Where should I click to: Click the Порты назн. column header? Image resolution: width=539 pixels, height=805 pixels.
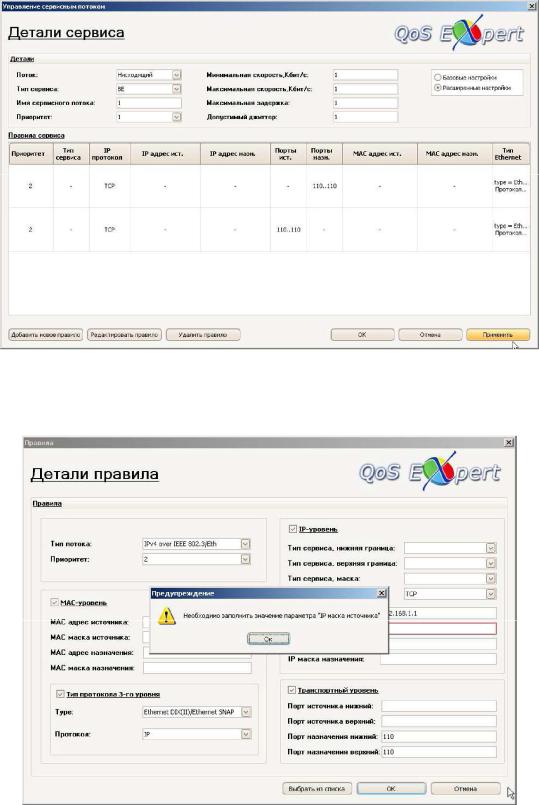coord(324,154)
